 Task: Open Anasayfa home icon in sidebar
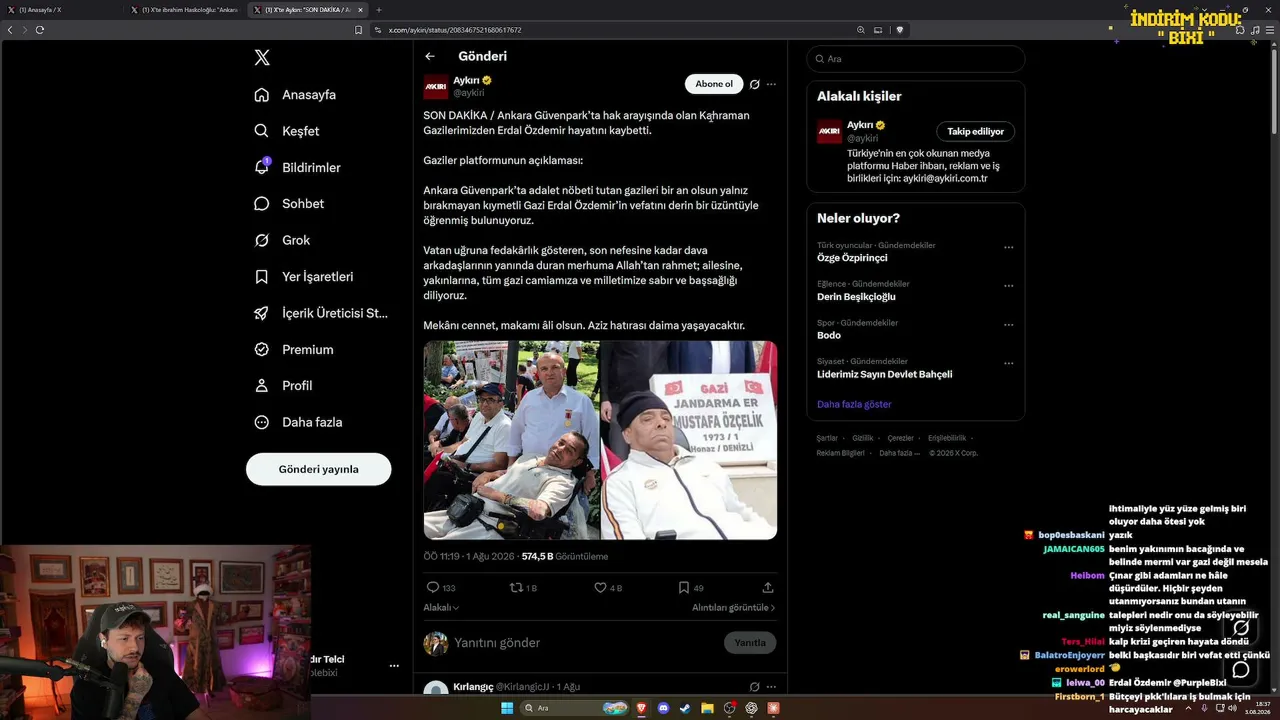[x=262, y=95]
